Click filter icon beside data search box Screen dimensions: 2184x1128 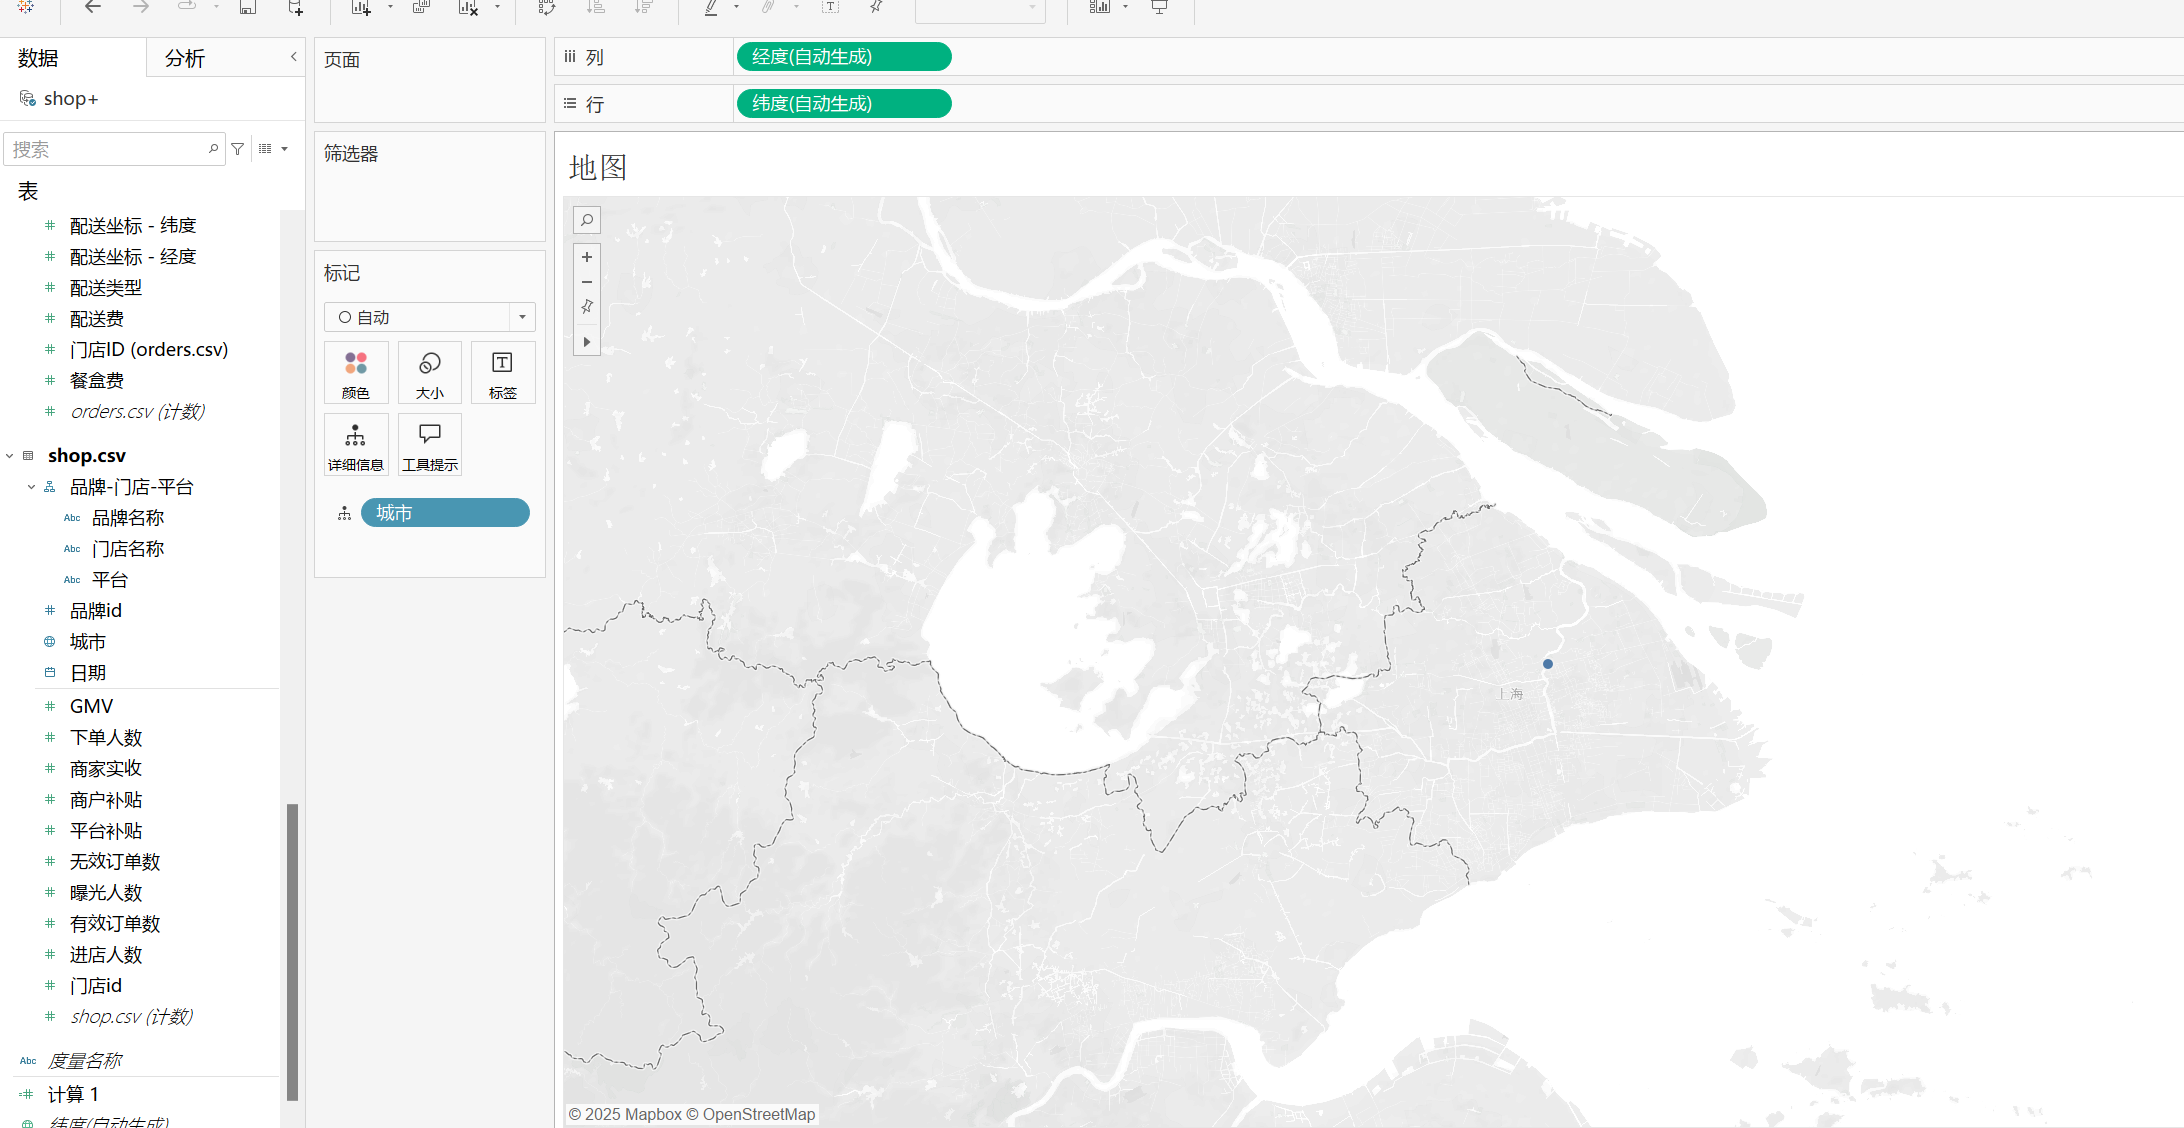click(238, 149)
